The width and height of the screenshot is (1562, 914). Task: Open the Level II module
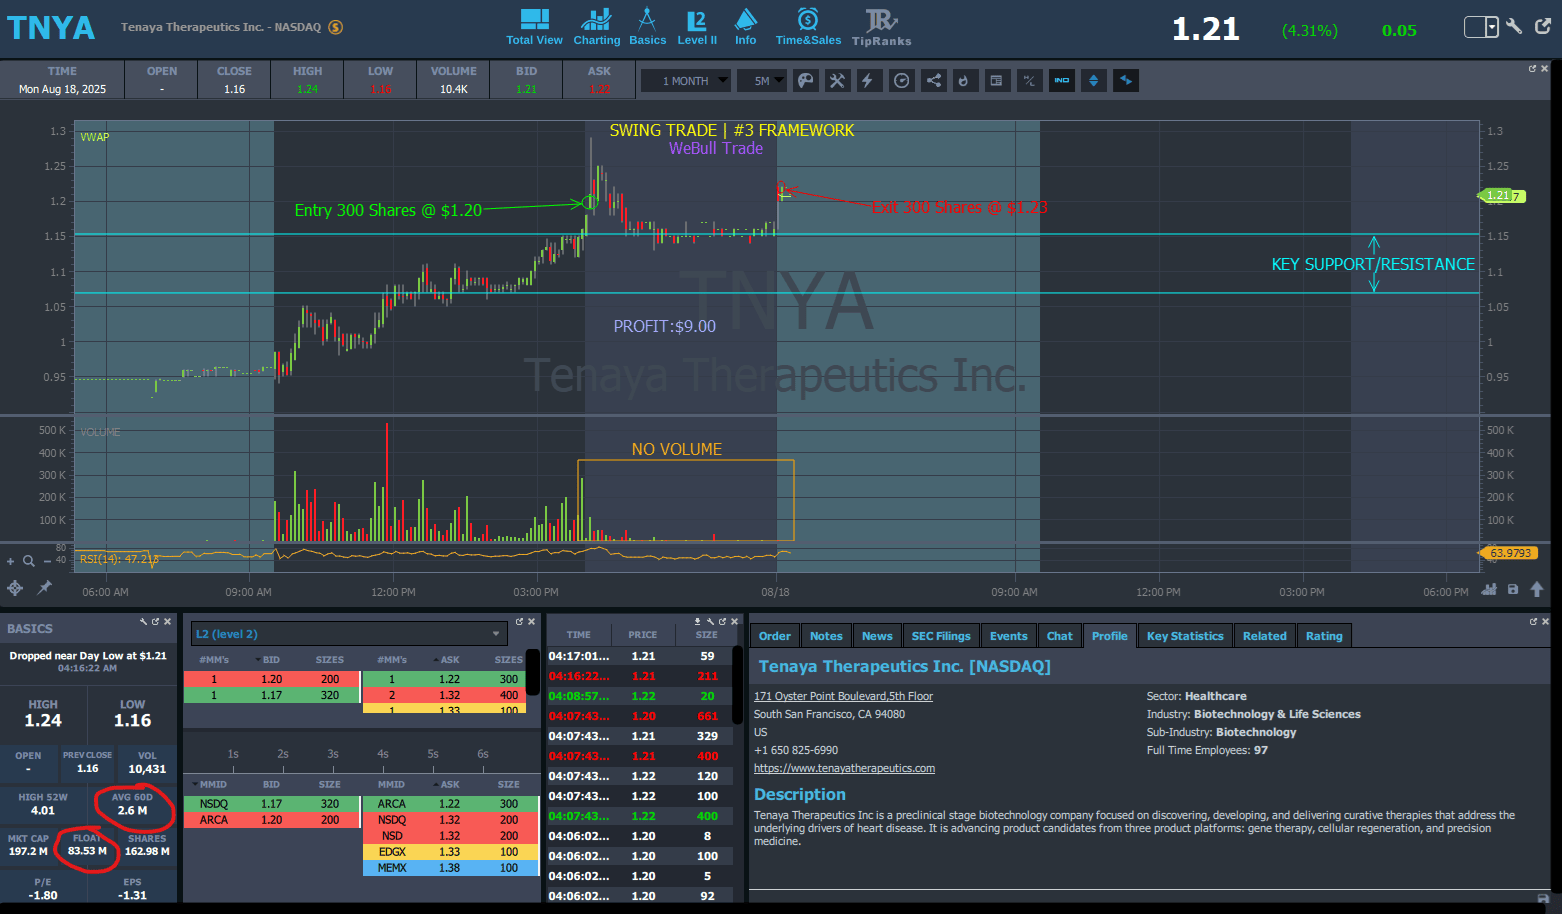pos(697,27)
